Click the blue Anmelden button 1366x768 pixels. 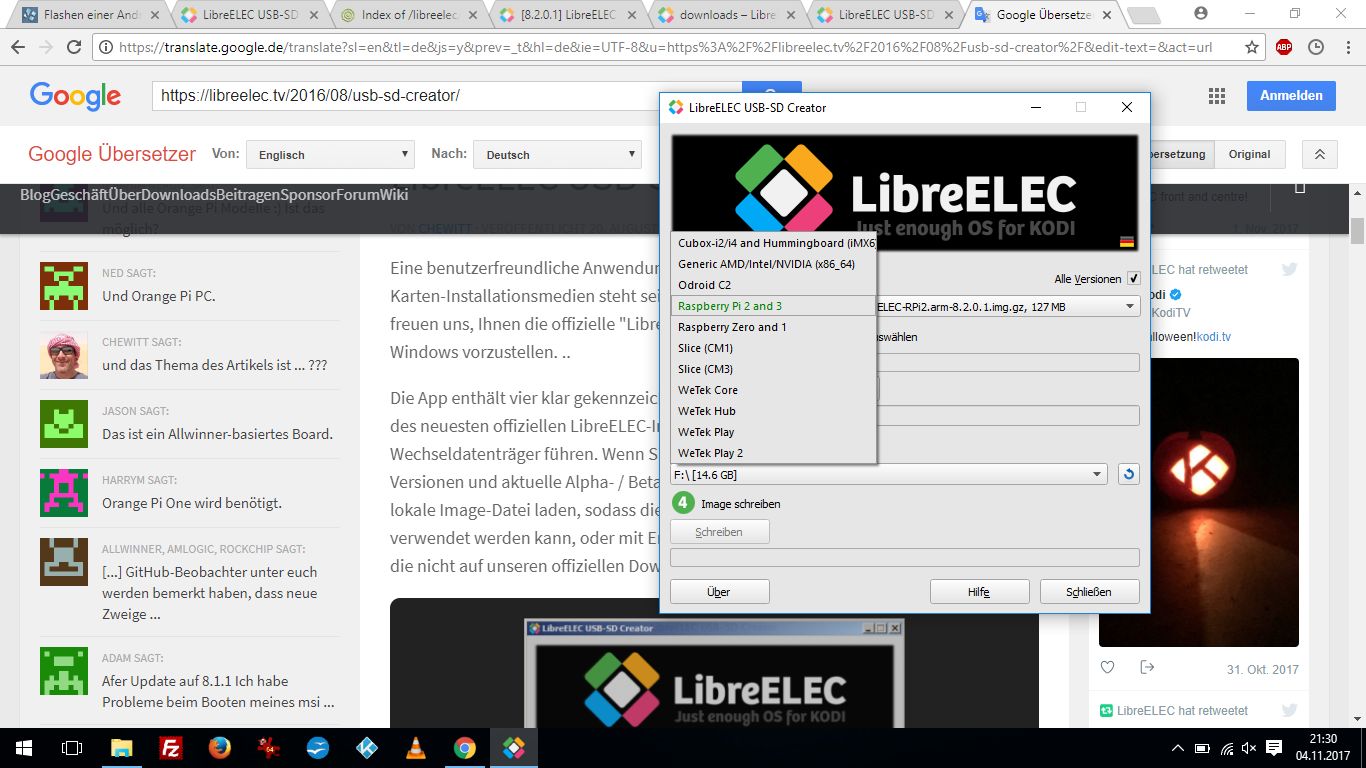tap(1291, 96)
